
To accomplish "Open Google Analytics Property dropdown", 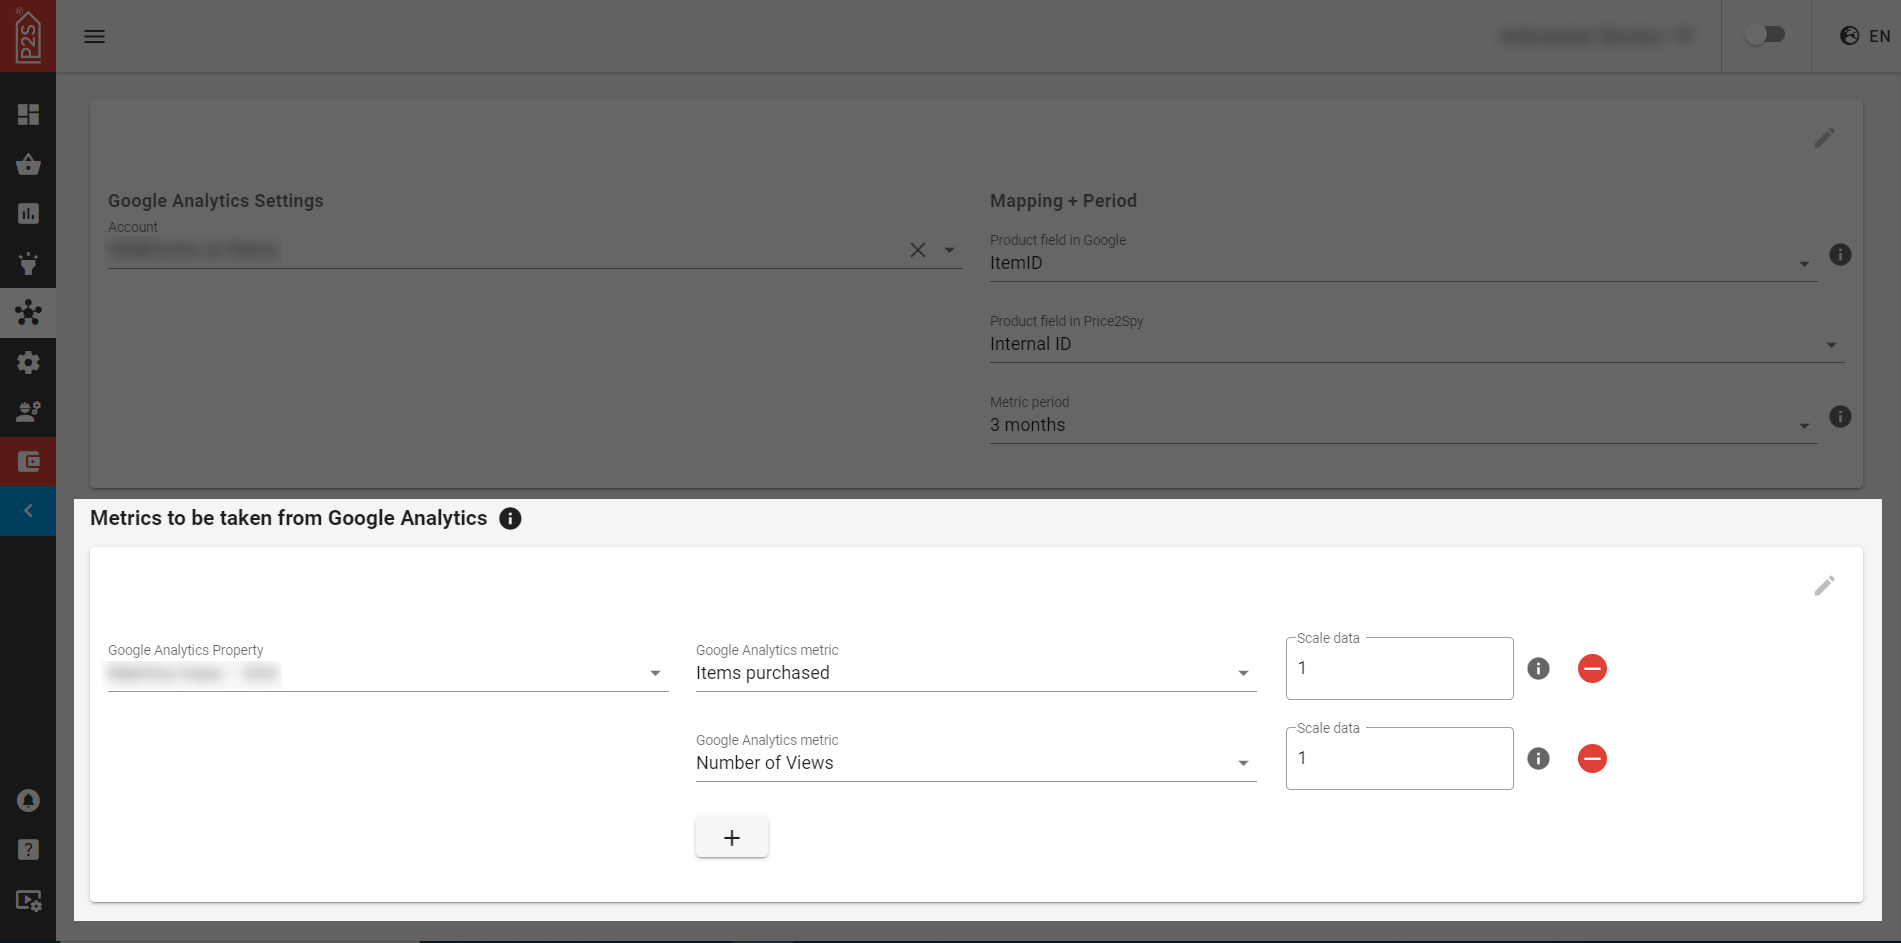I will [388, 673].
